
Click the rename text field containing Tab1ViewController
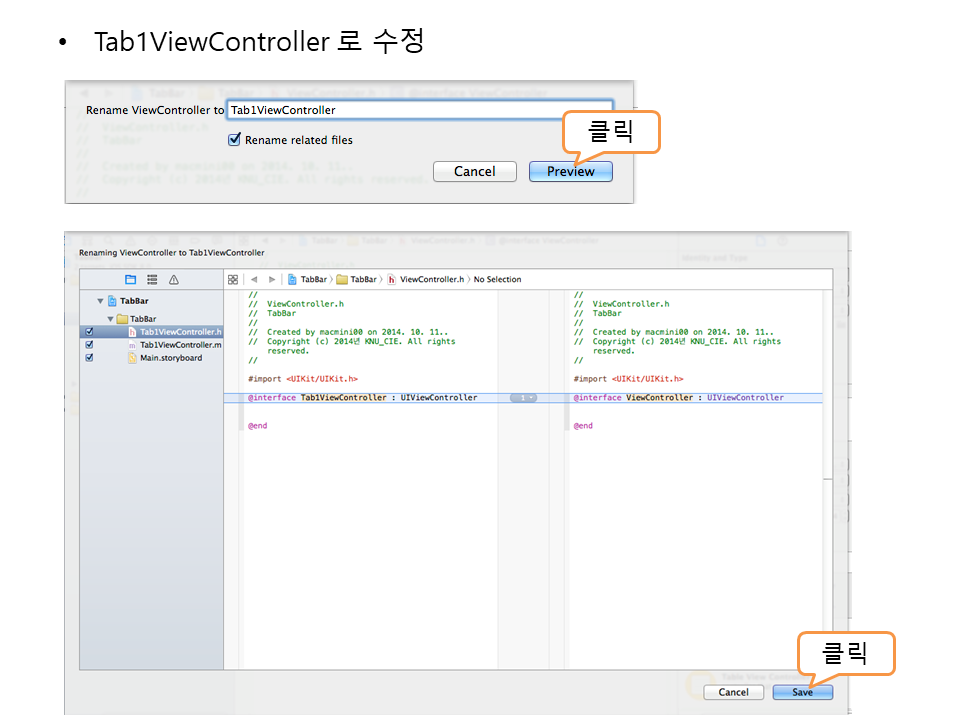click(x=419, y=110)
